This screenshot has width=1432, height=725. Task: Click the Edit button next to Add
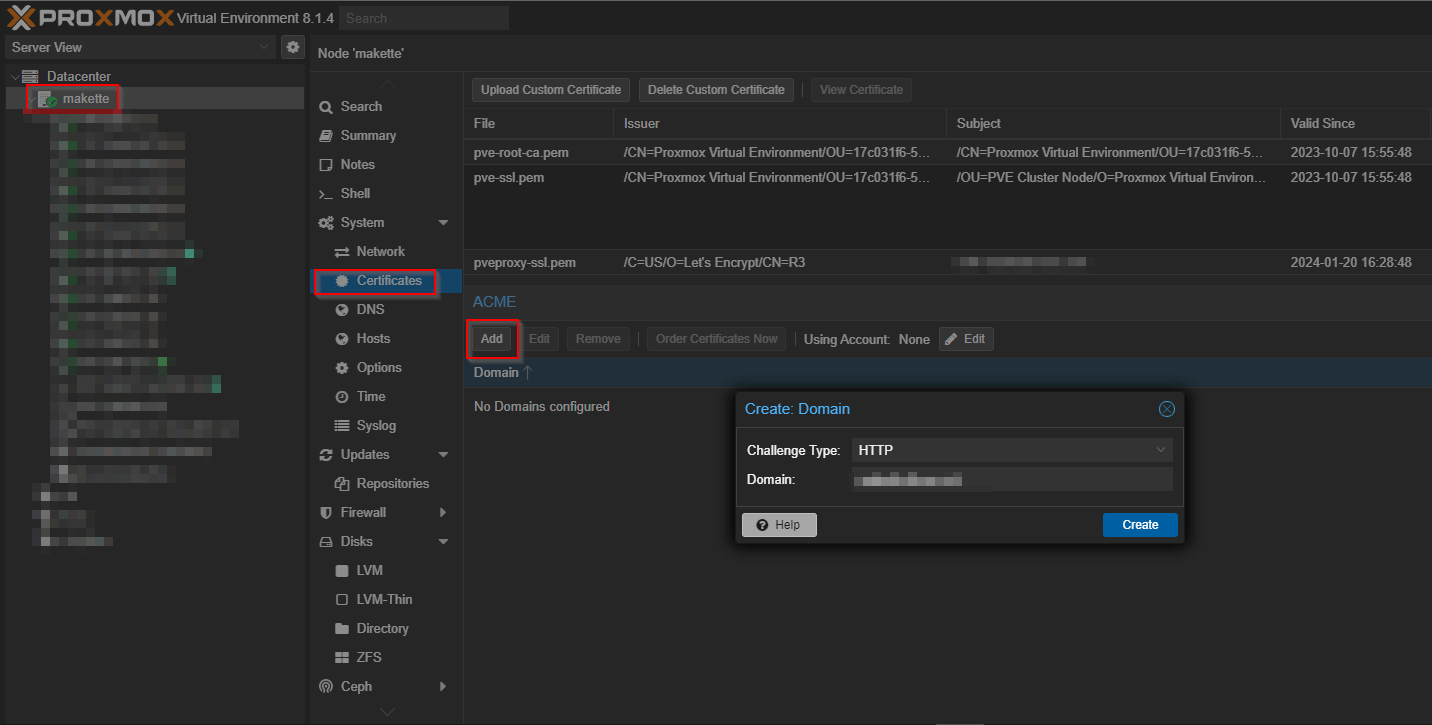click(x=539, y=339)
